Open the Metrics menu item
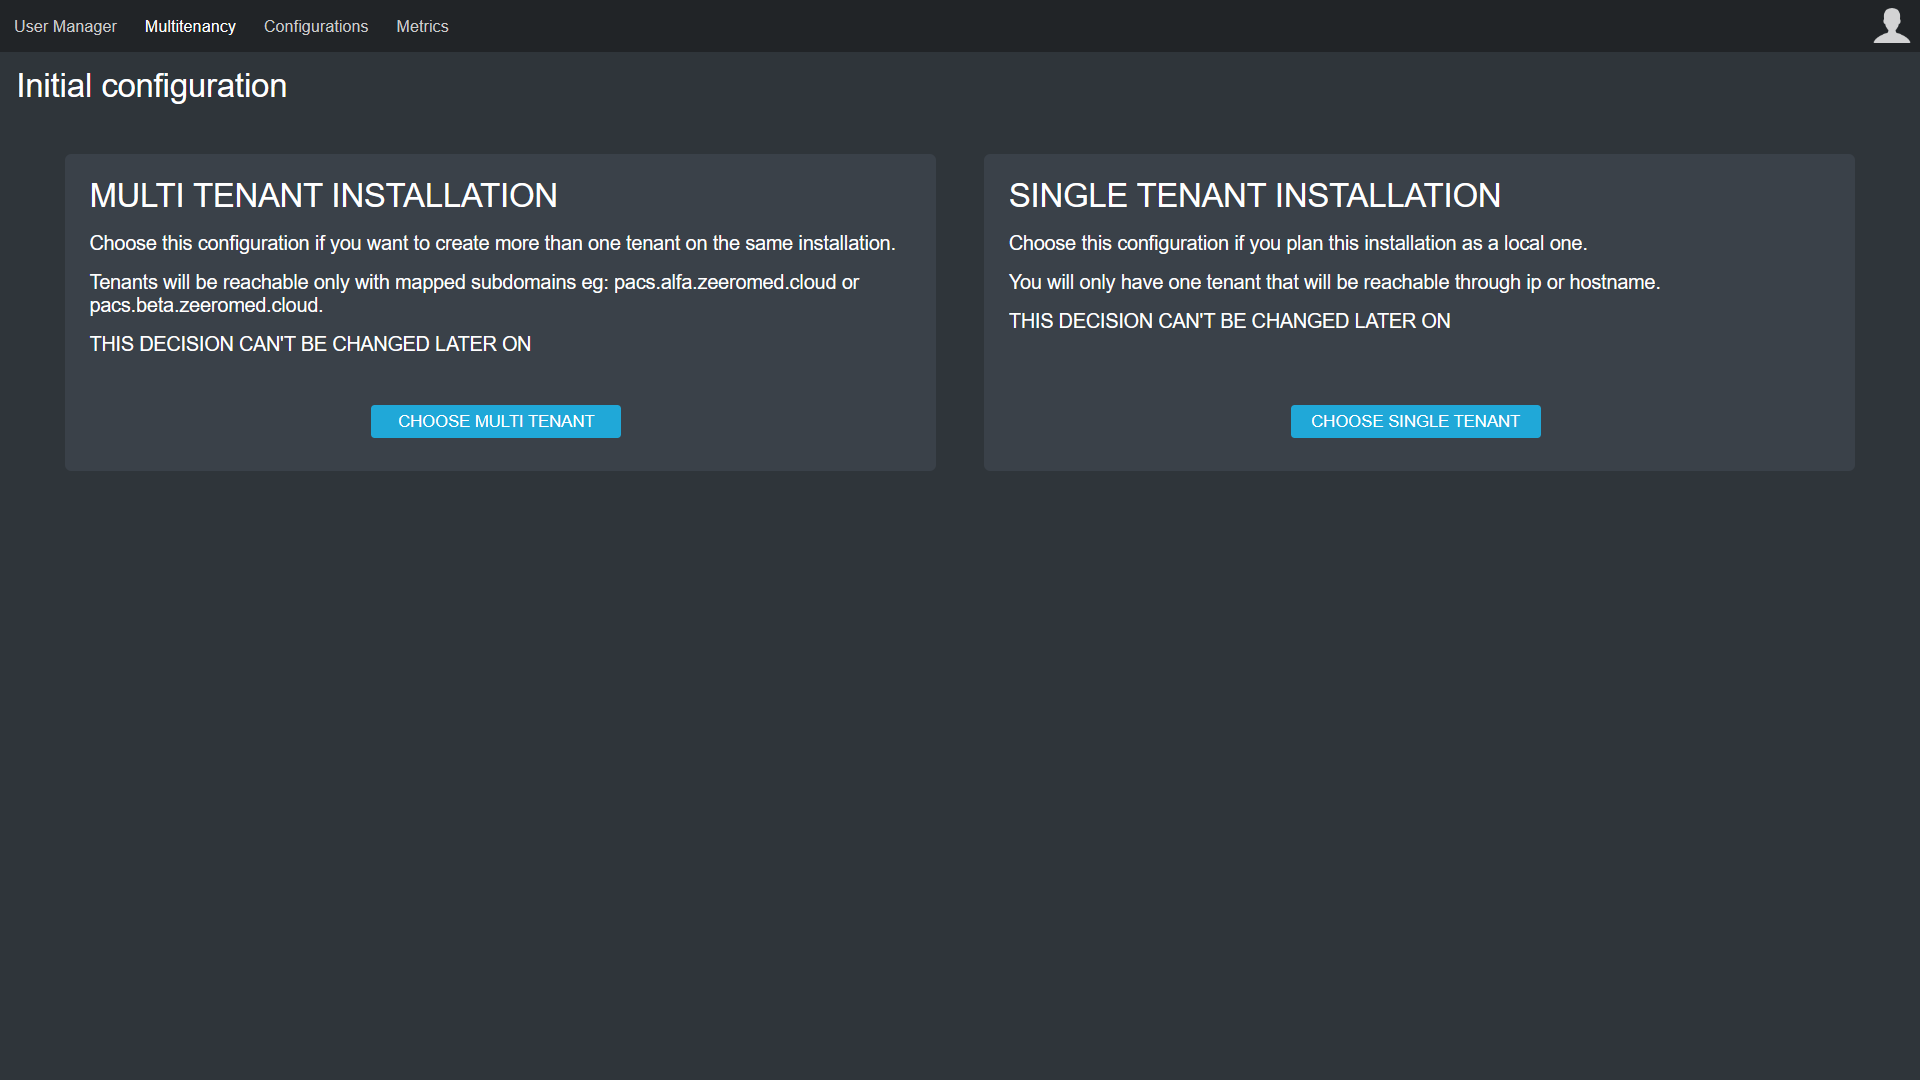Image resolution: width=1920 pixels, height=1080 pixels. 422,26
